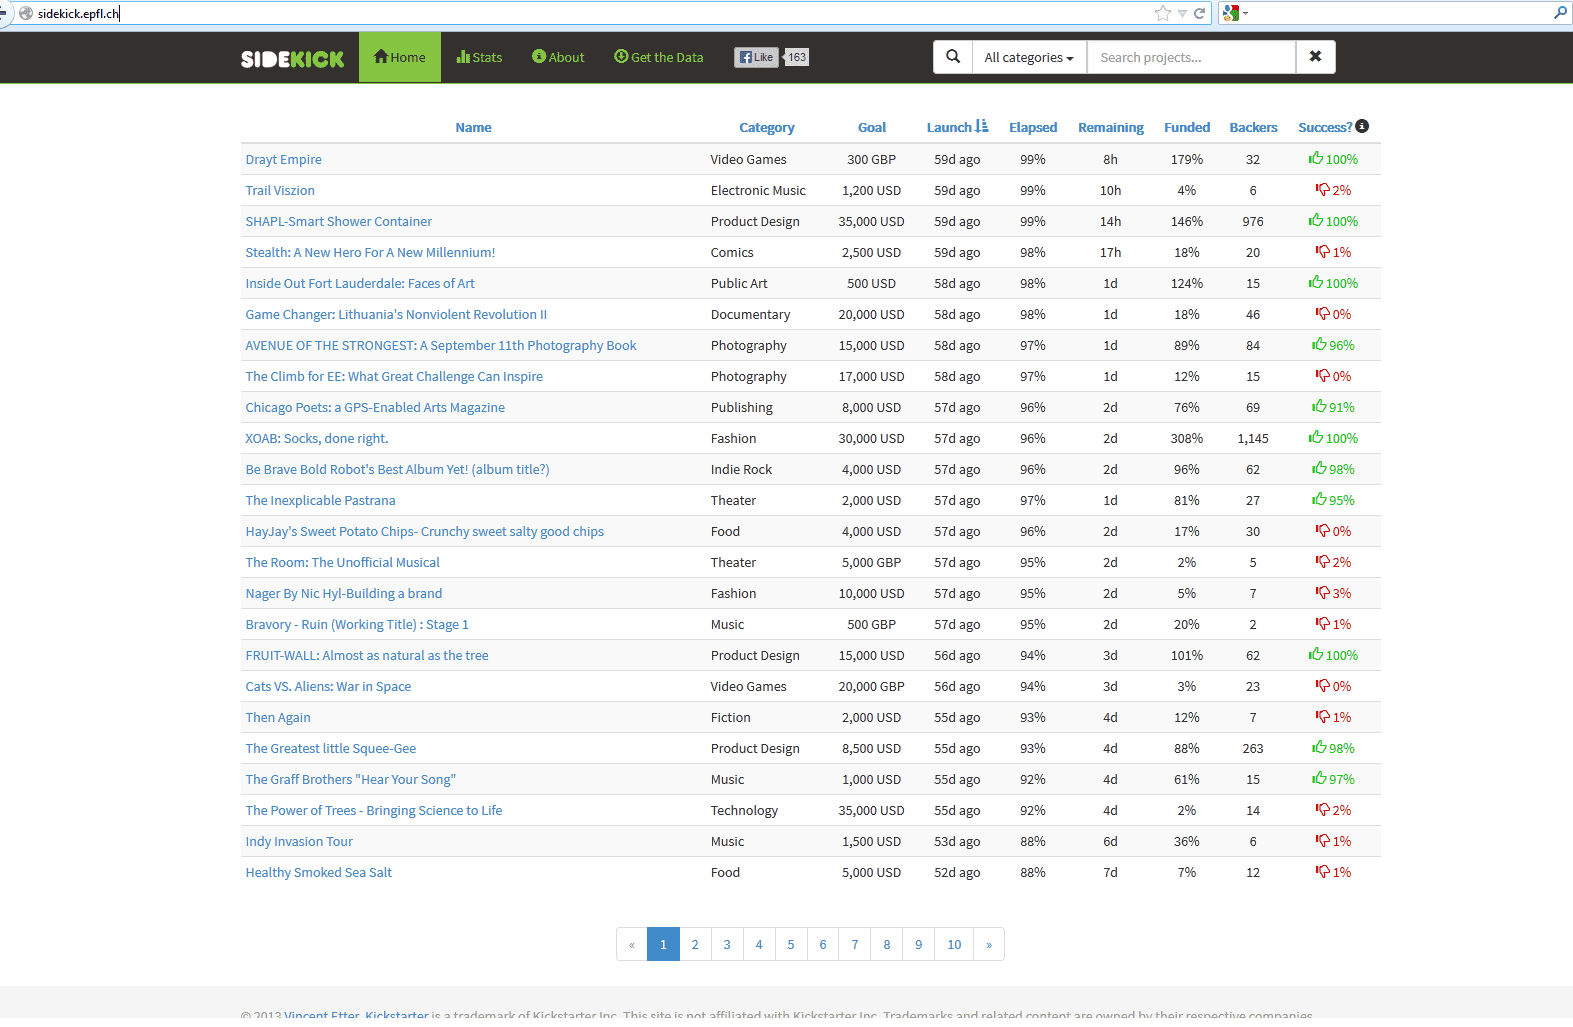This screenshot has width=1573, height=1027.
Task: Click the info icon beside Success?
Action: click(1362, 126)
